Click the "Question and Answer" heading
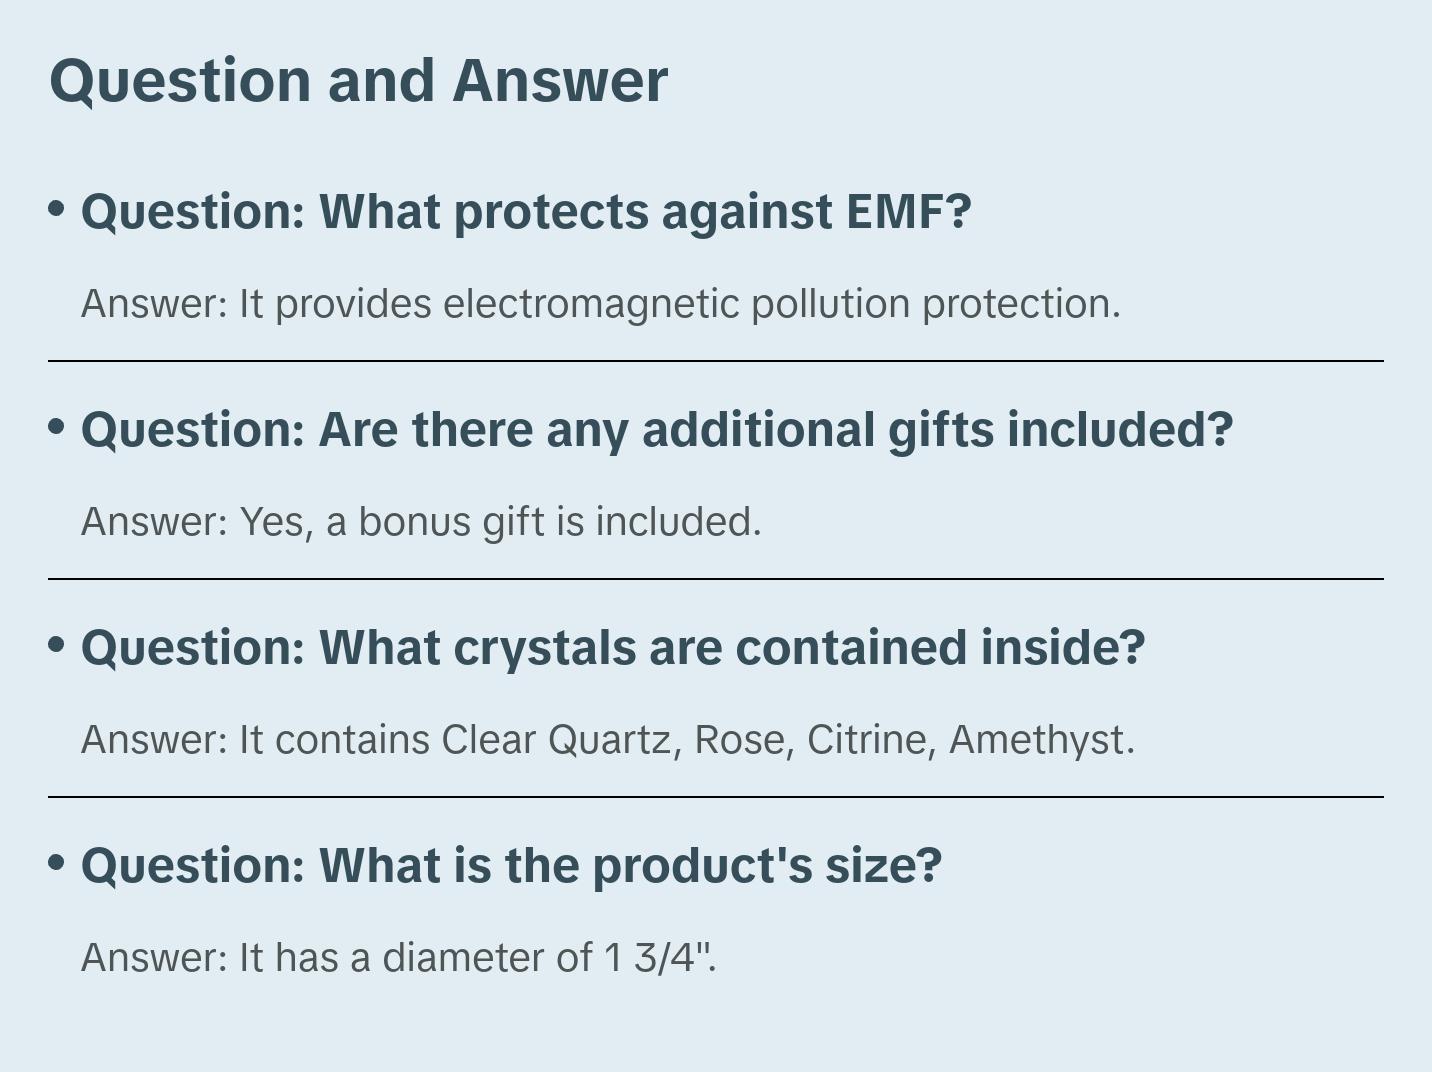The image size is (1432, 1072). 358,80
